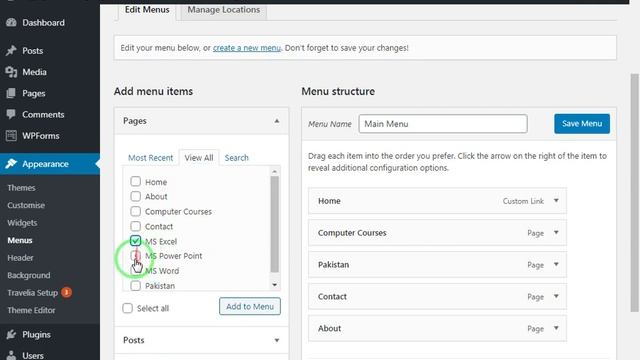
Task: Click the Save Menu button
Action: (x=582, y=124)
